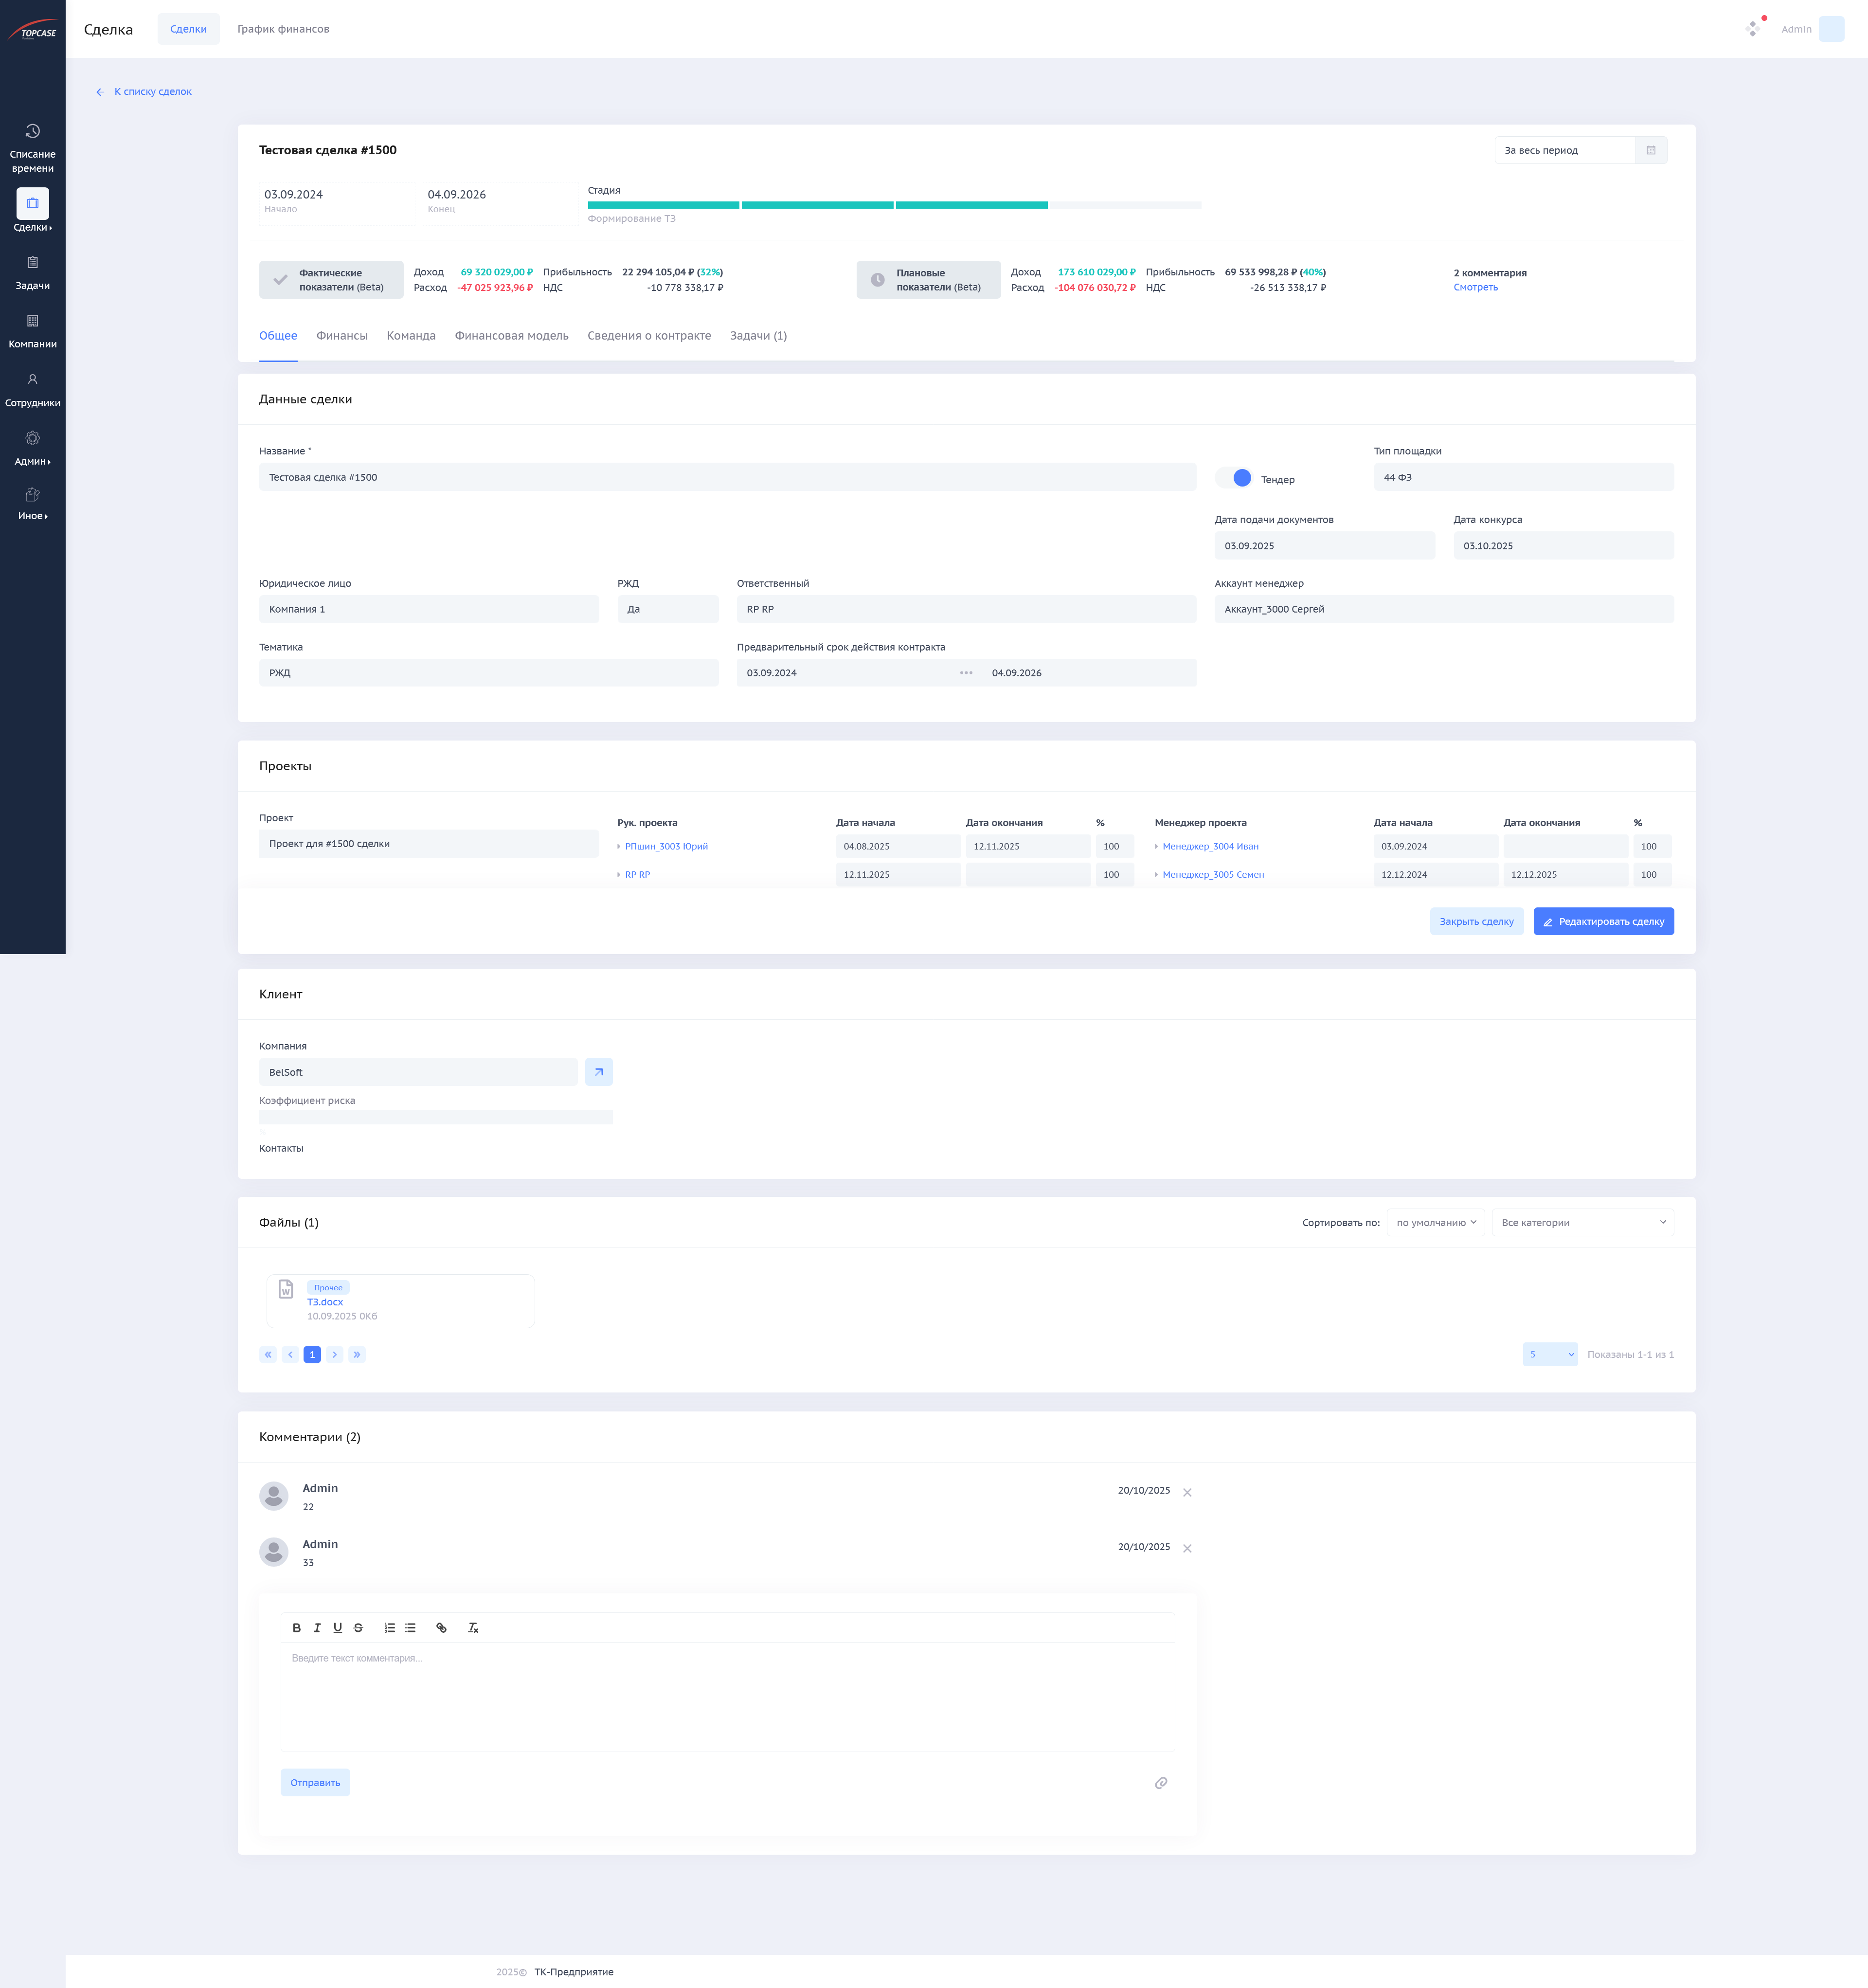This screenshot has width=1868, height=1988.
Task: Open the Списание времени sidebar section
Action: click(x=32, y=147)
